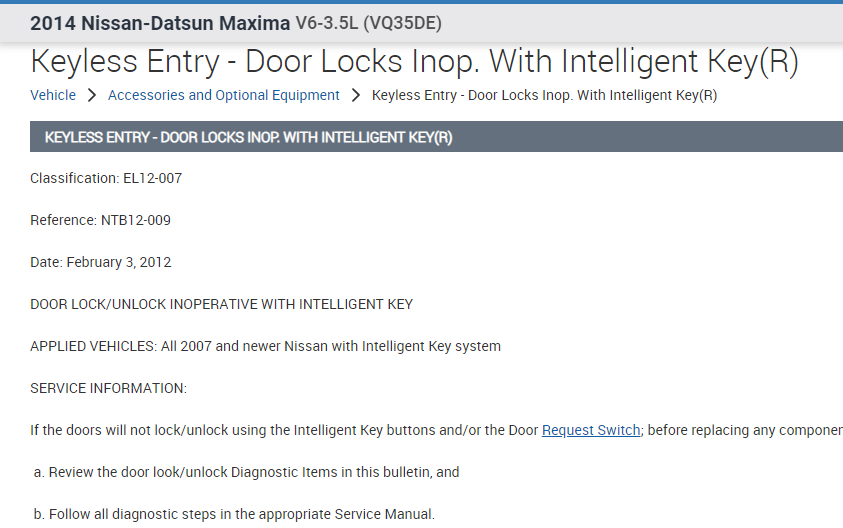Click the Request Switch hyperlink
Image resolution: width=843 pixels, height=528 pixels.
pos(590,430)
